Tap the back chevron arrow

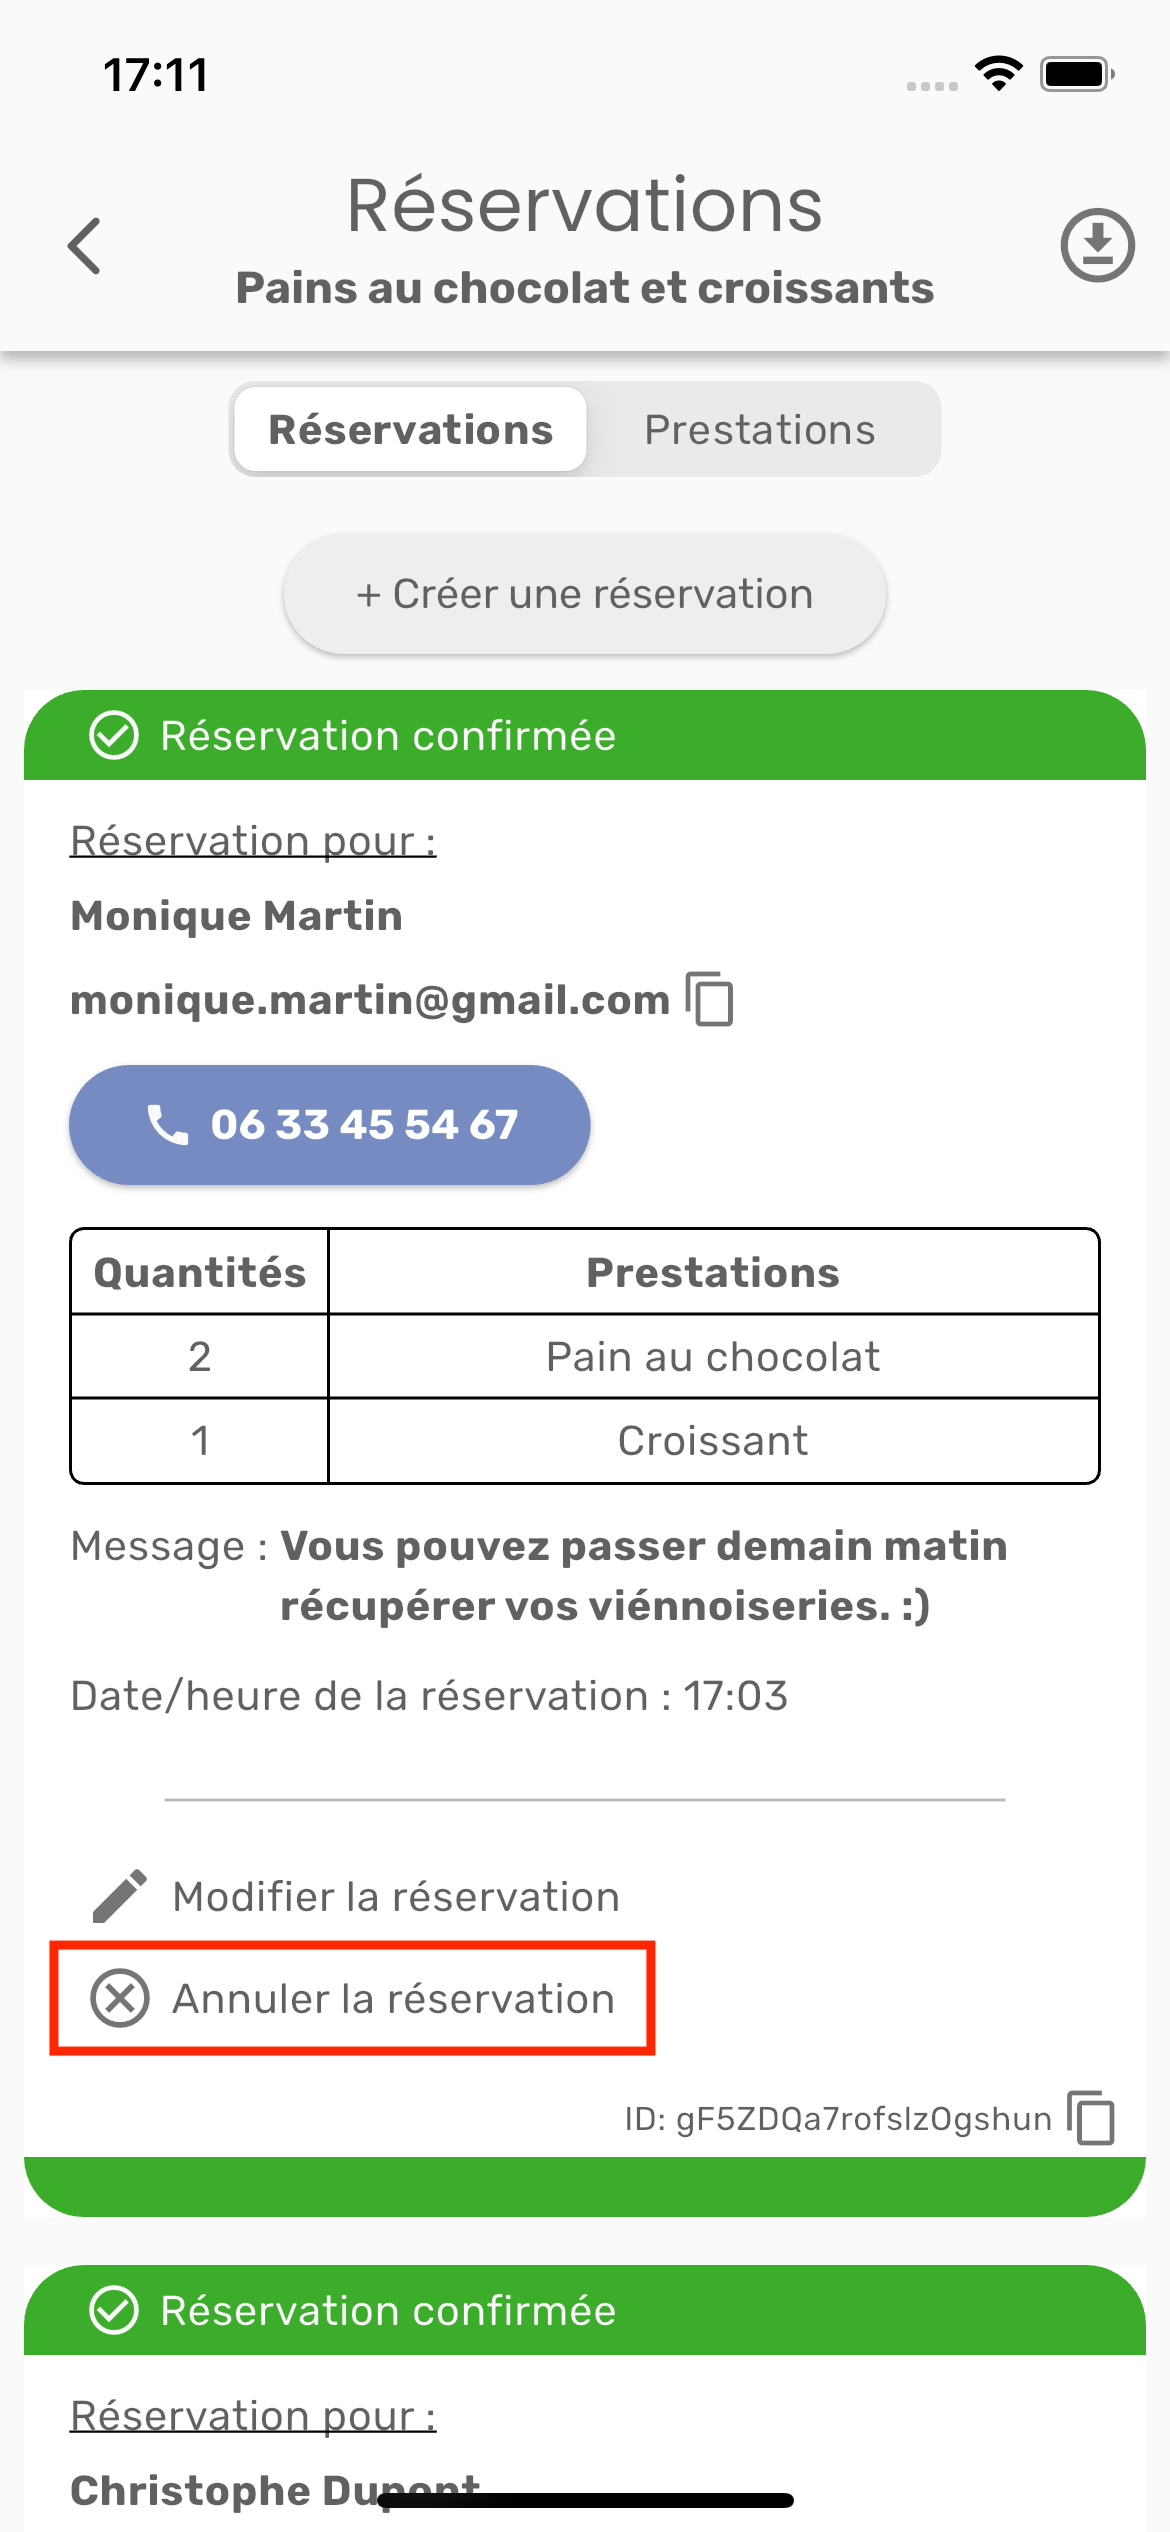[x=85, y=246]
